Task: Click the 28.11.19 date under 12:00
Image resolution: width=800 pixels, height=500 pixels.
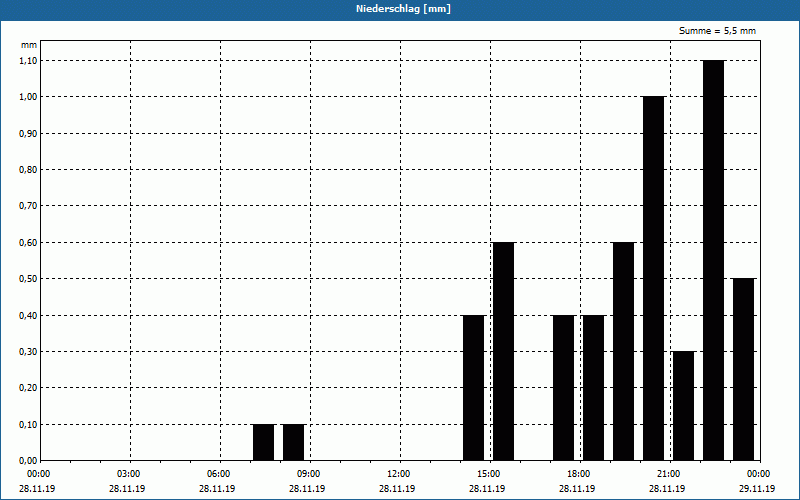Action: pyautogui.click(x=397, y=489)
